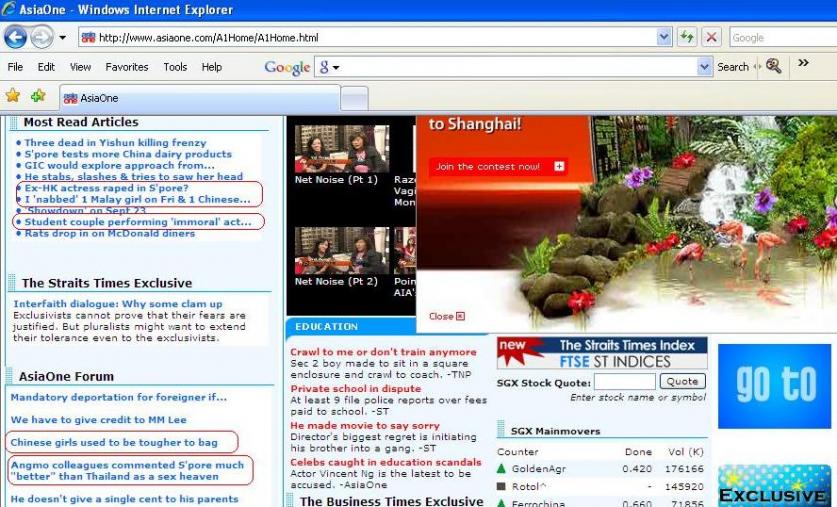The width and height of the screenshot is (837, 507).
Task: Click the Quote button
Action: [683, 381]
